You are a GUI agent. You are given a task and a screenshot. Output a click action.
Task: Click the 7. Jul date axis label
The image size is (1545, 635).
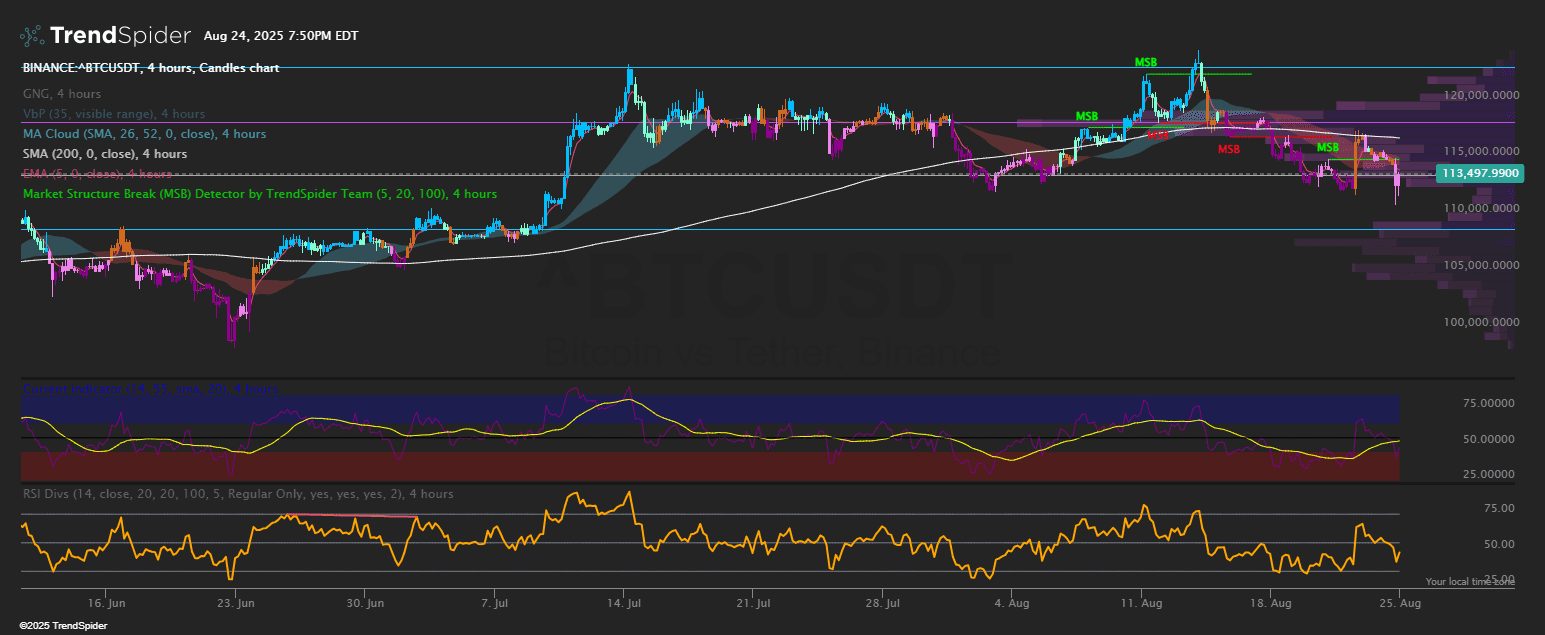tap(495, 604)
